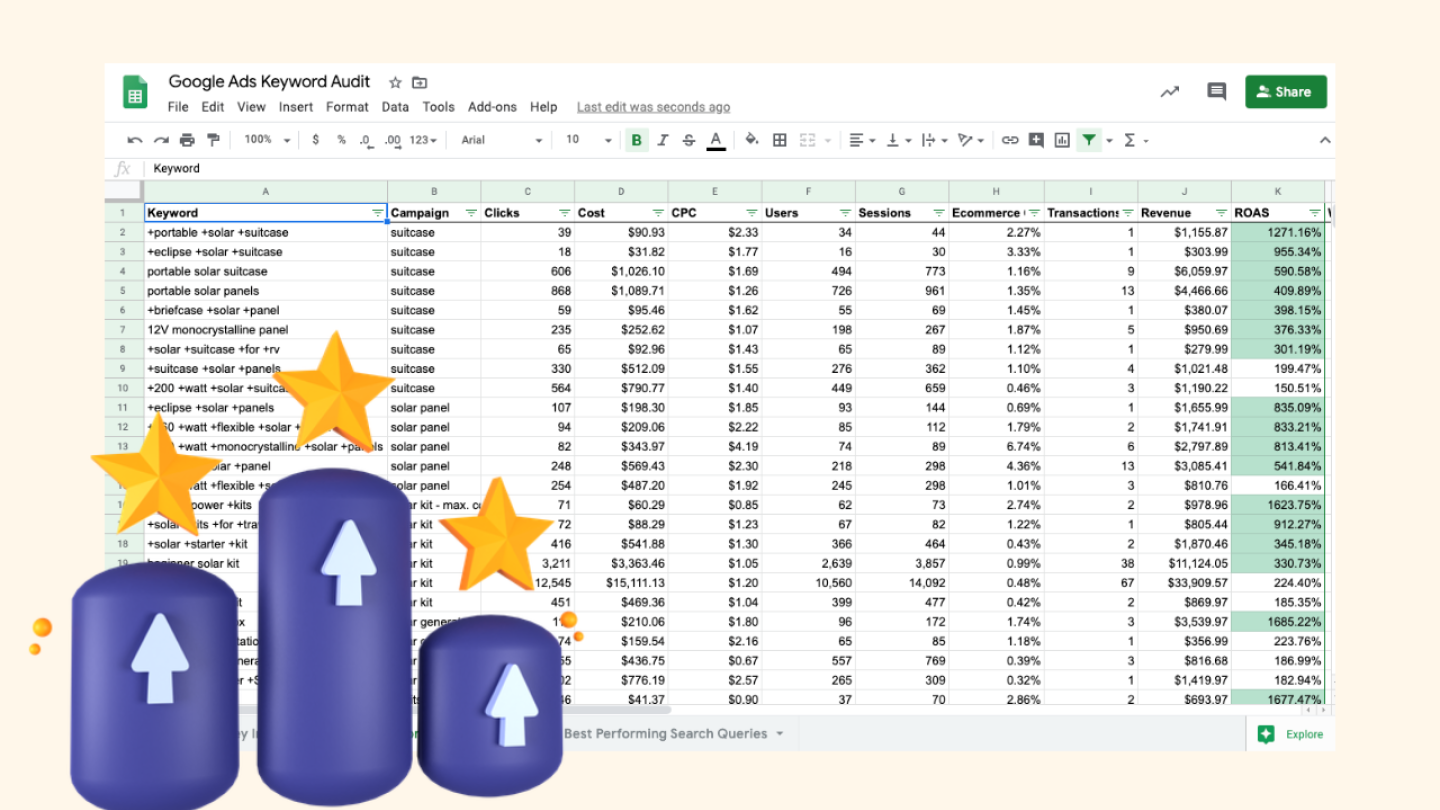Click the activity trend icon by Share
1440x810 pixels.
1169,92
